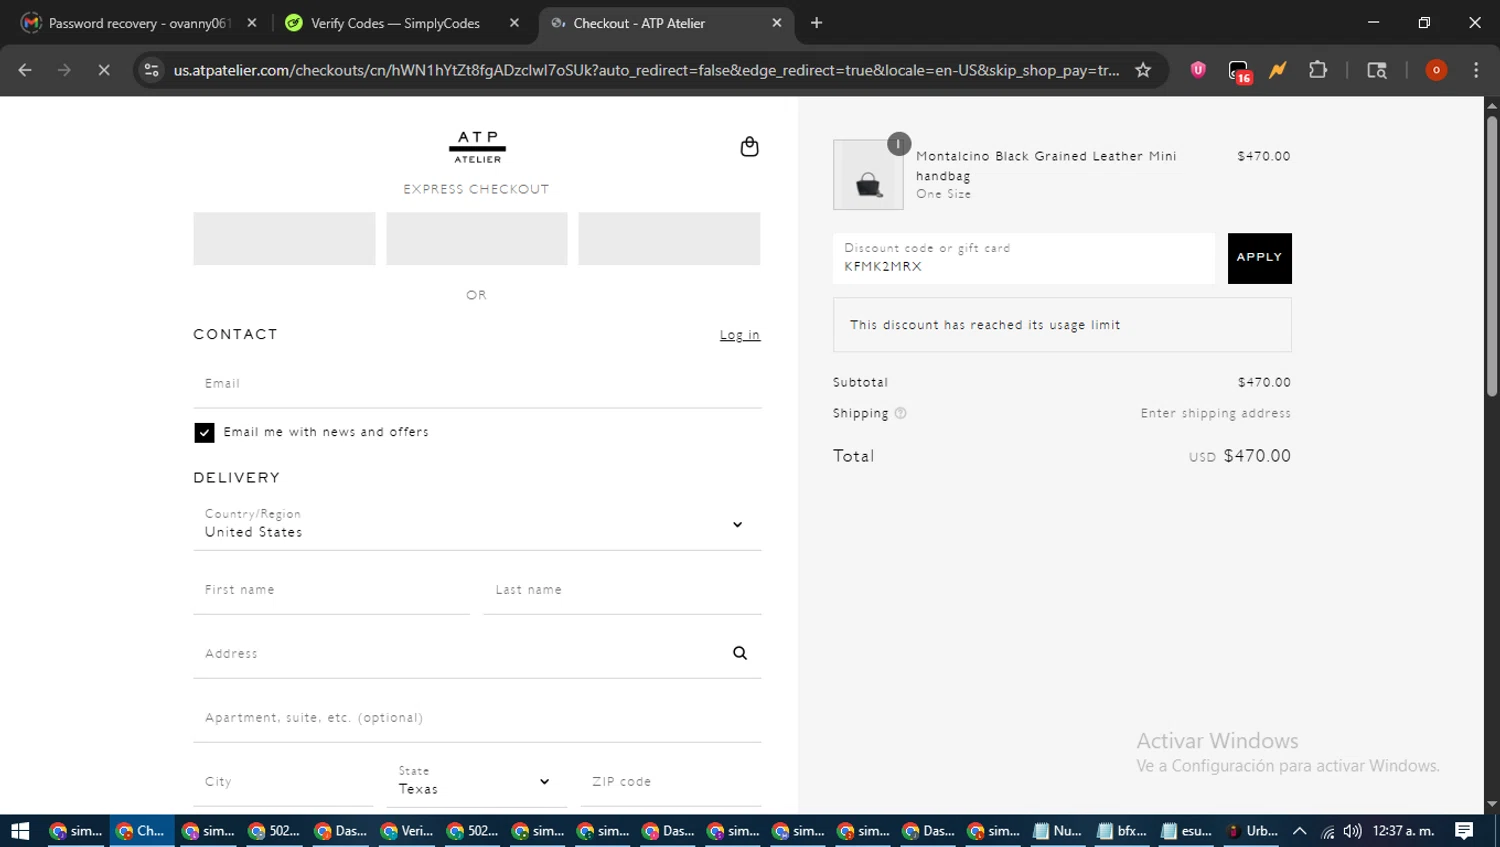This screenshot has height=847, width=1500.
Task: Click the ATP Atelier logo
Action: 477,147
